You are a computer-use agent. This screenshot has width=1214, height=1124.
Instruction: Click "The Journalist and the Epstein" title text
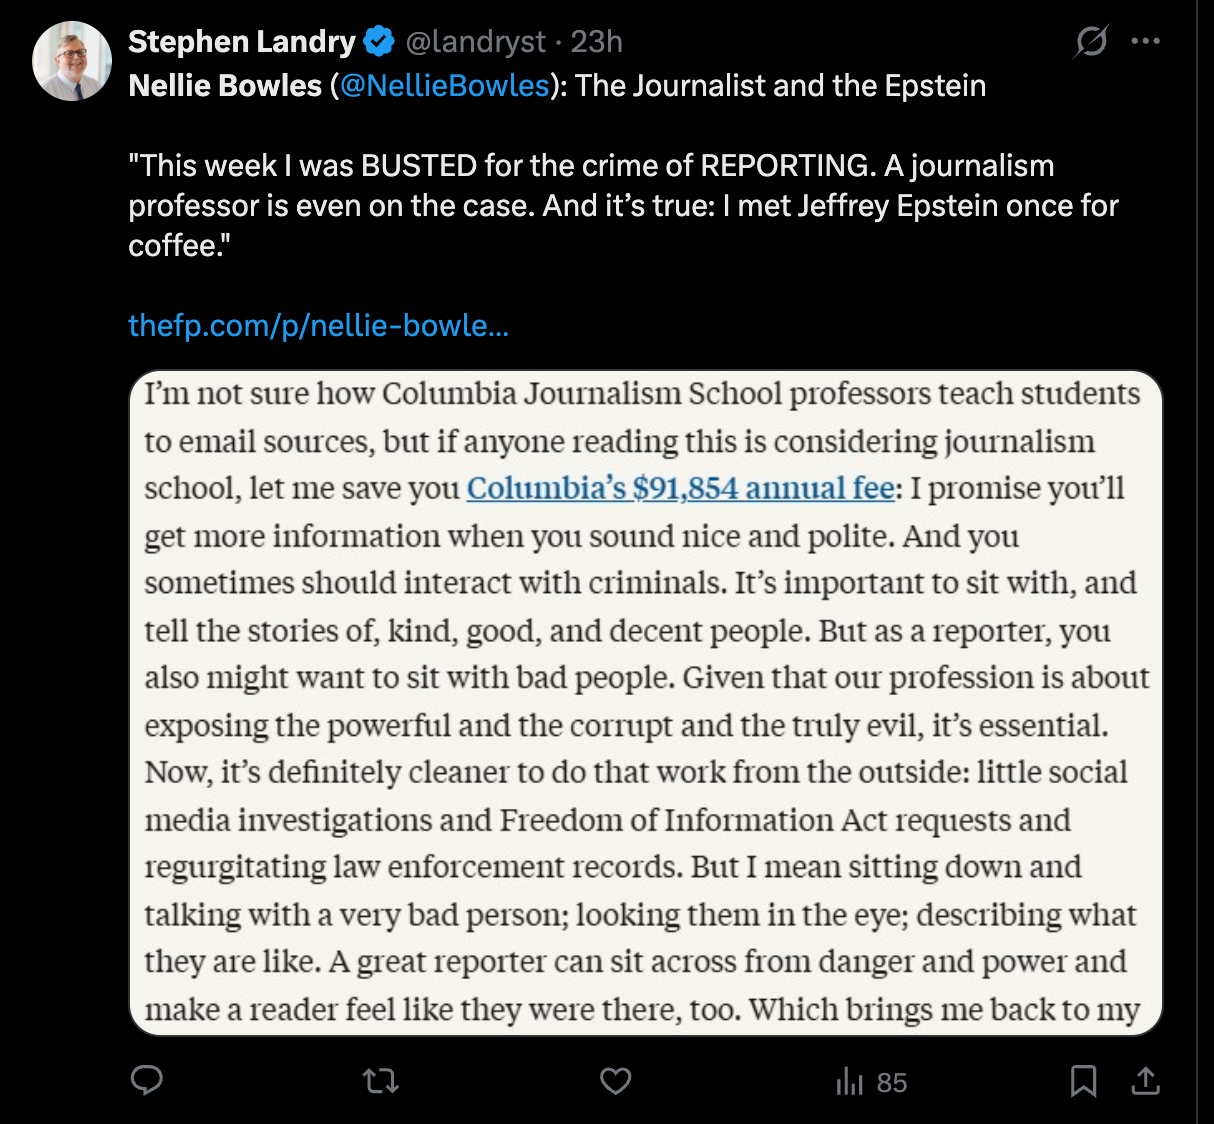(780, 86)
